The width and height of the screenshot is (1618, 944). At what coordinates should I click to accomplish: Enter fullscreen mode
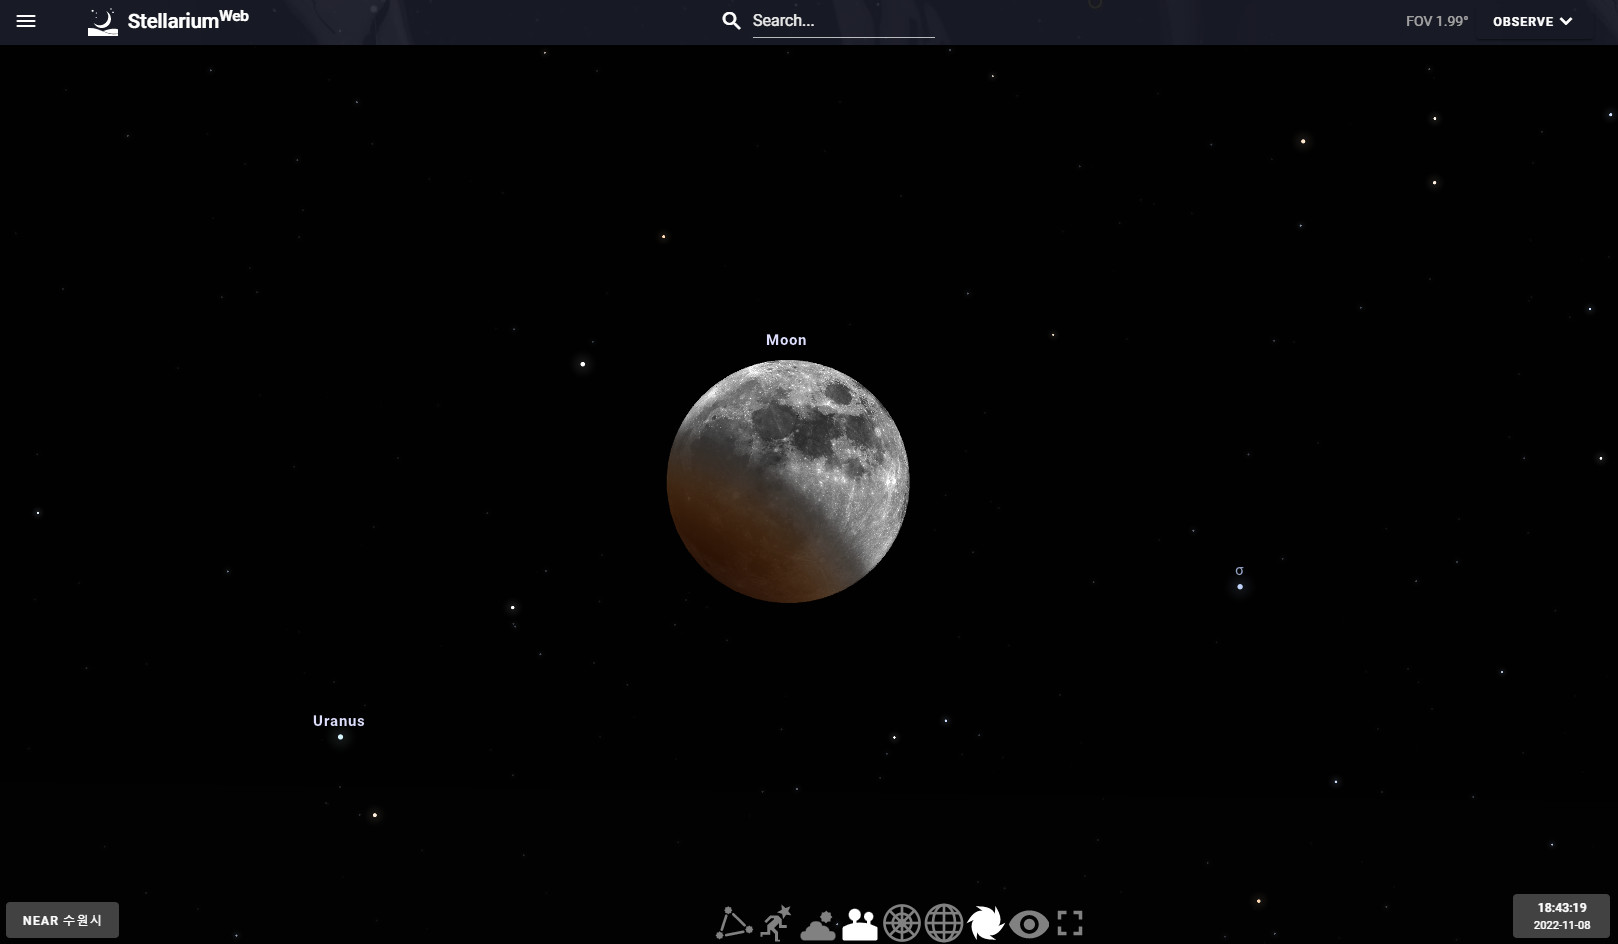click(1070, 923)
